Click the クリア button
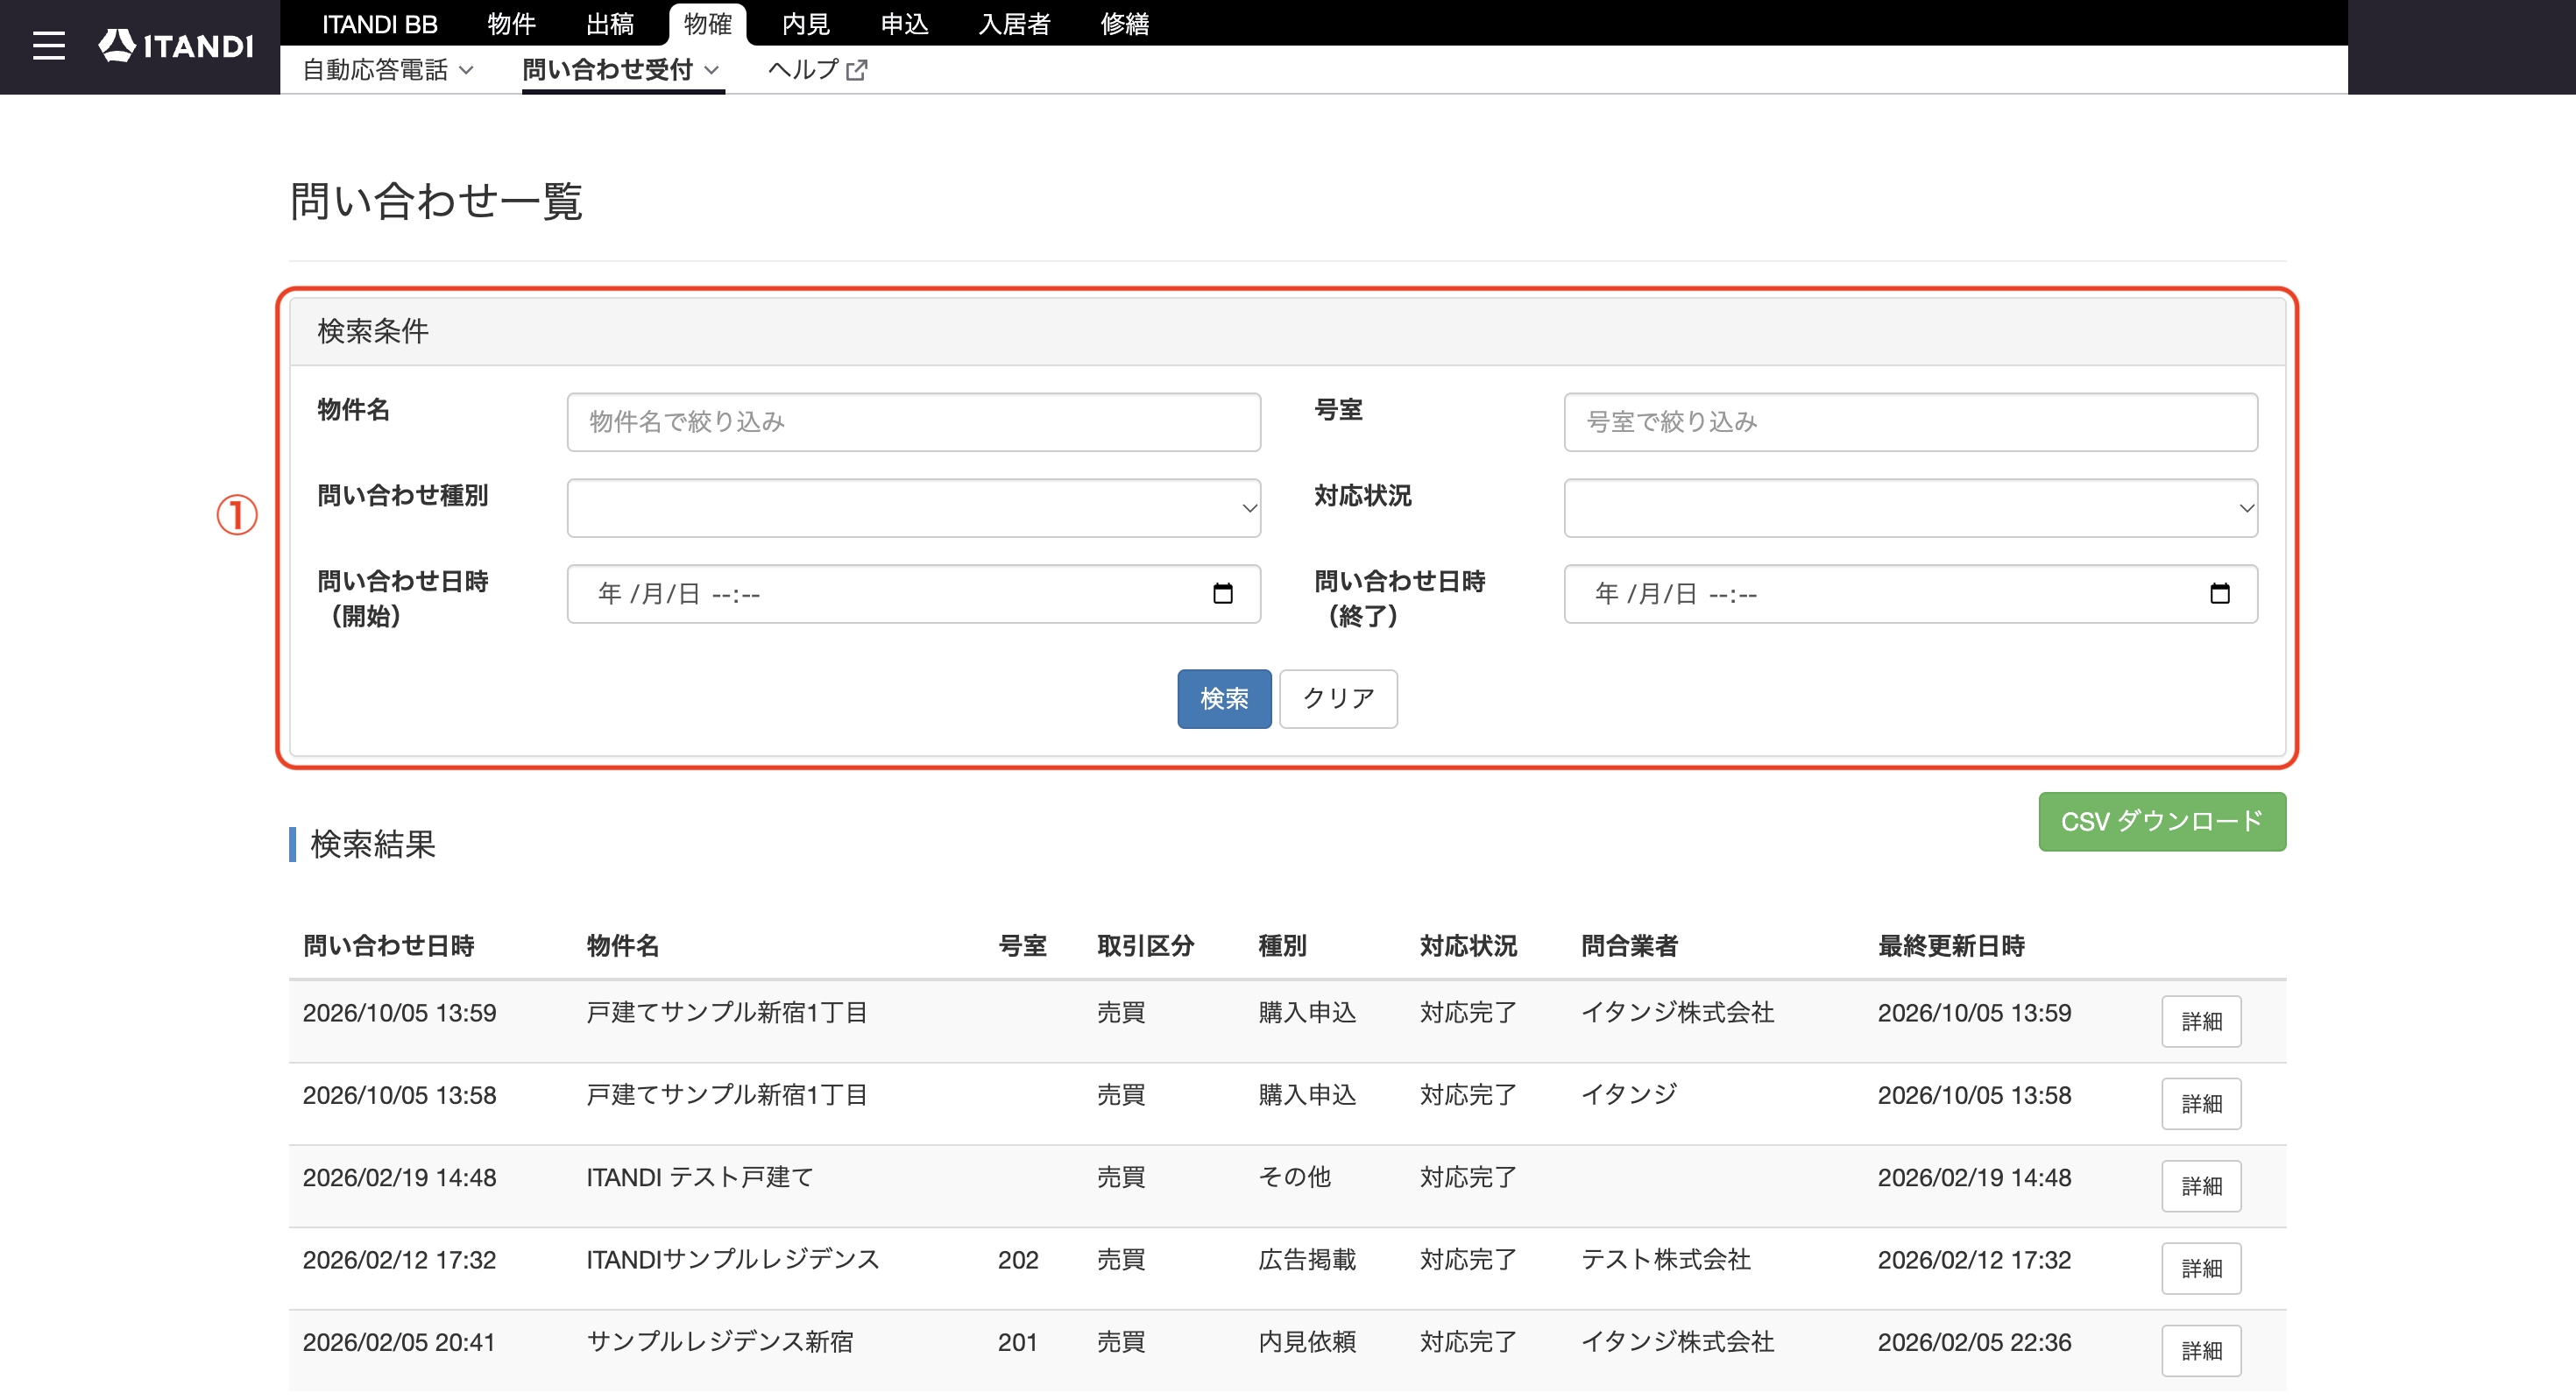This screenshot has height=1400, width=2576. coord(1338,699)
